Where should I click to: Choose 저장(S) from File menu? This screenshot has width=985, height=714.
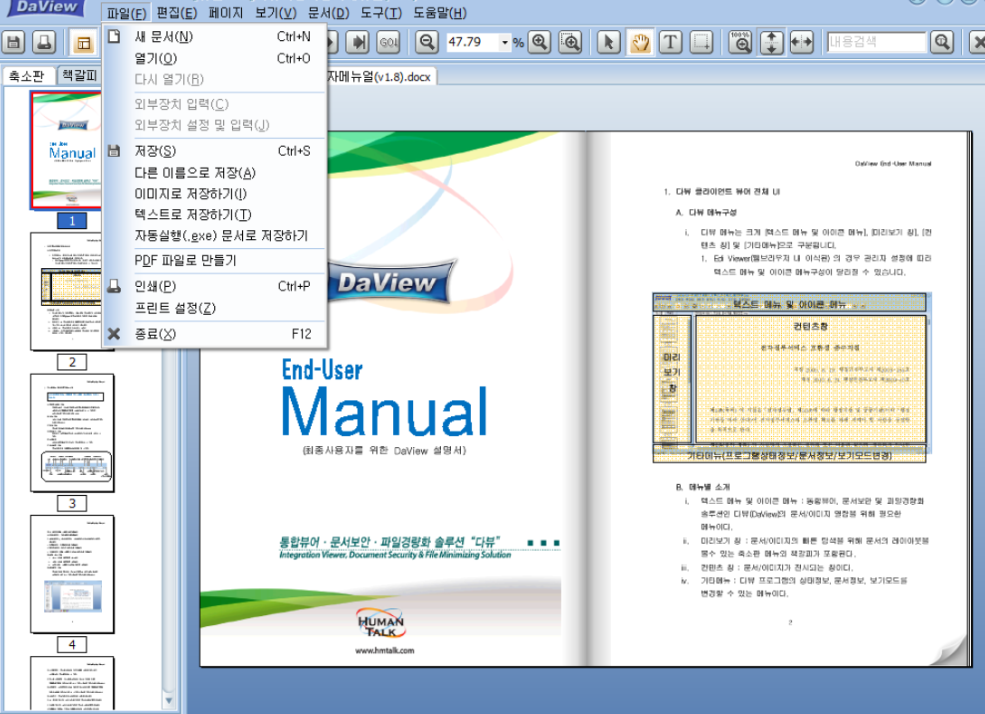tap(214, 151)
